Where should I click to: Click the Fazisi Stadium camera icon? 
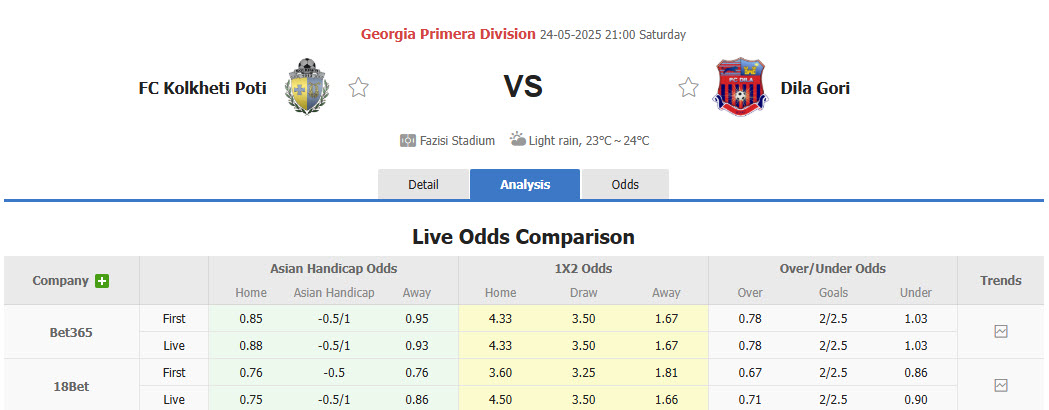click(408, 141)
